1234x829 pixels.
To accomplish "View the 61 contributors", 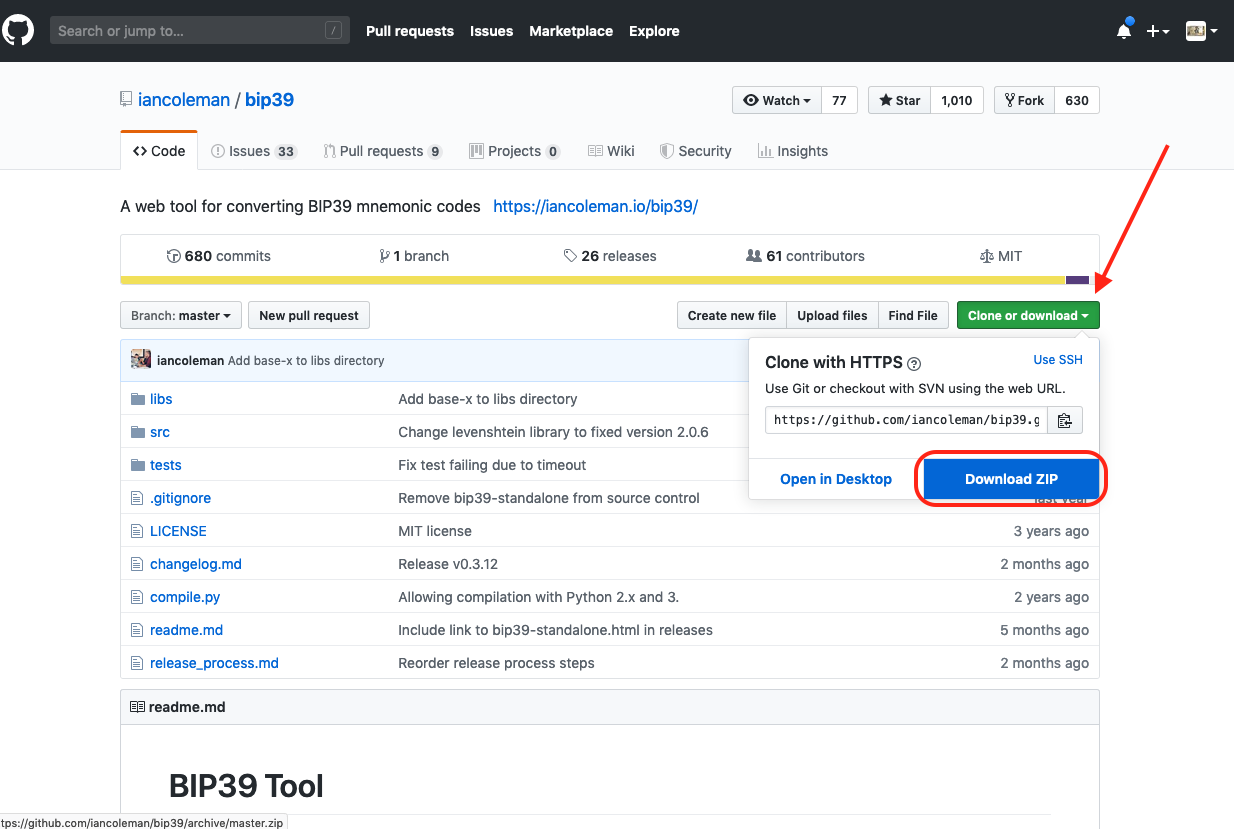I will 805,256.
